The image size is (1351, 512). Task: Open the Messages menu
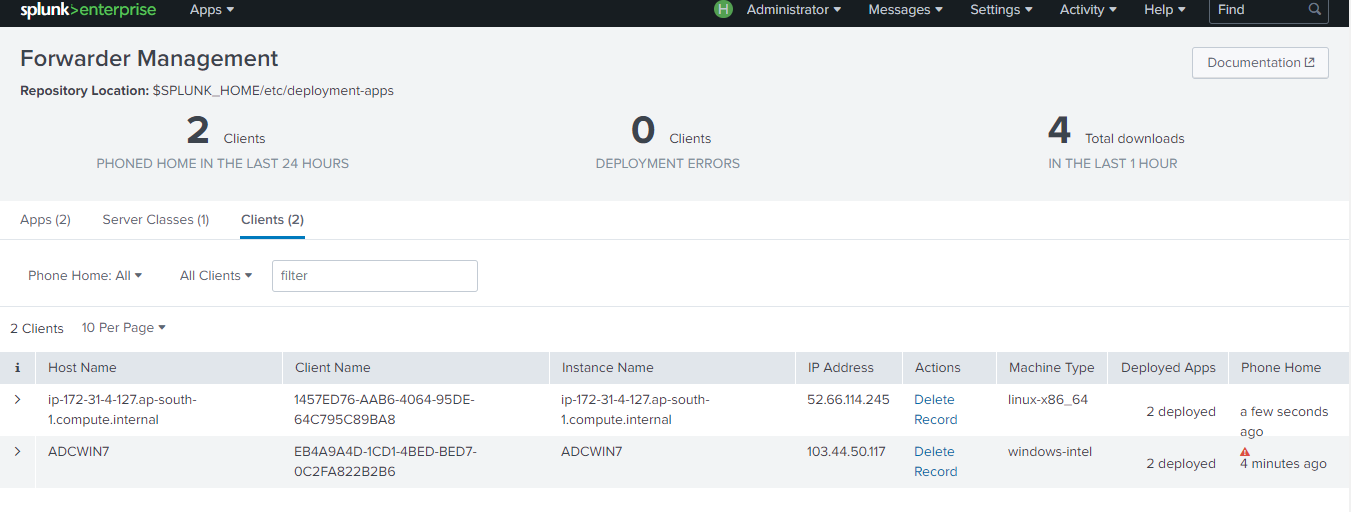click(906, 10)
